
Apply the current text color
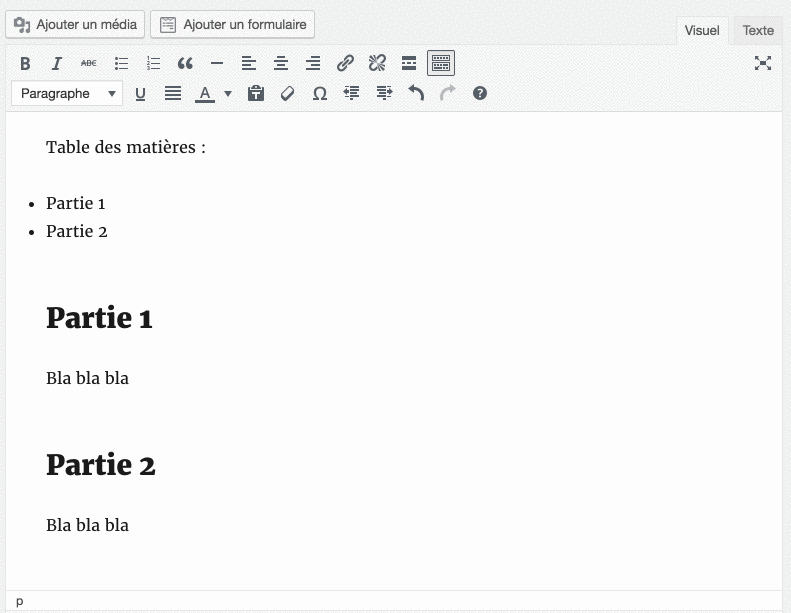point(205,93)
